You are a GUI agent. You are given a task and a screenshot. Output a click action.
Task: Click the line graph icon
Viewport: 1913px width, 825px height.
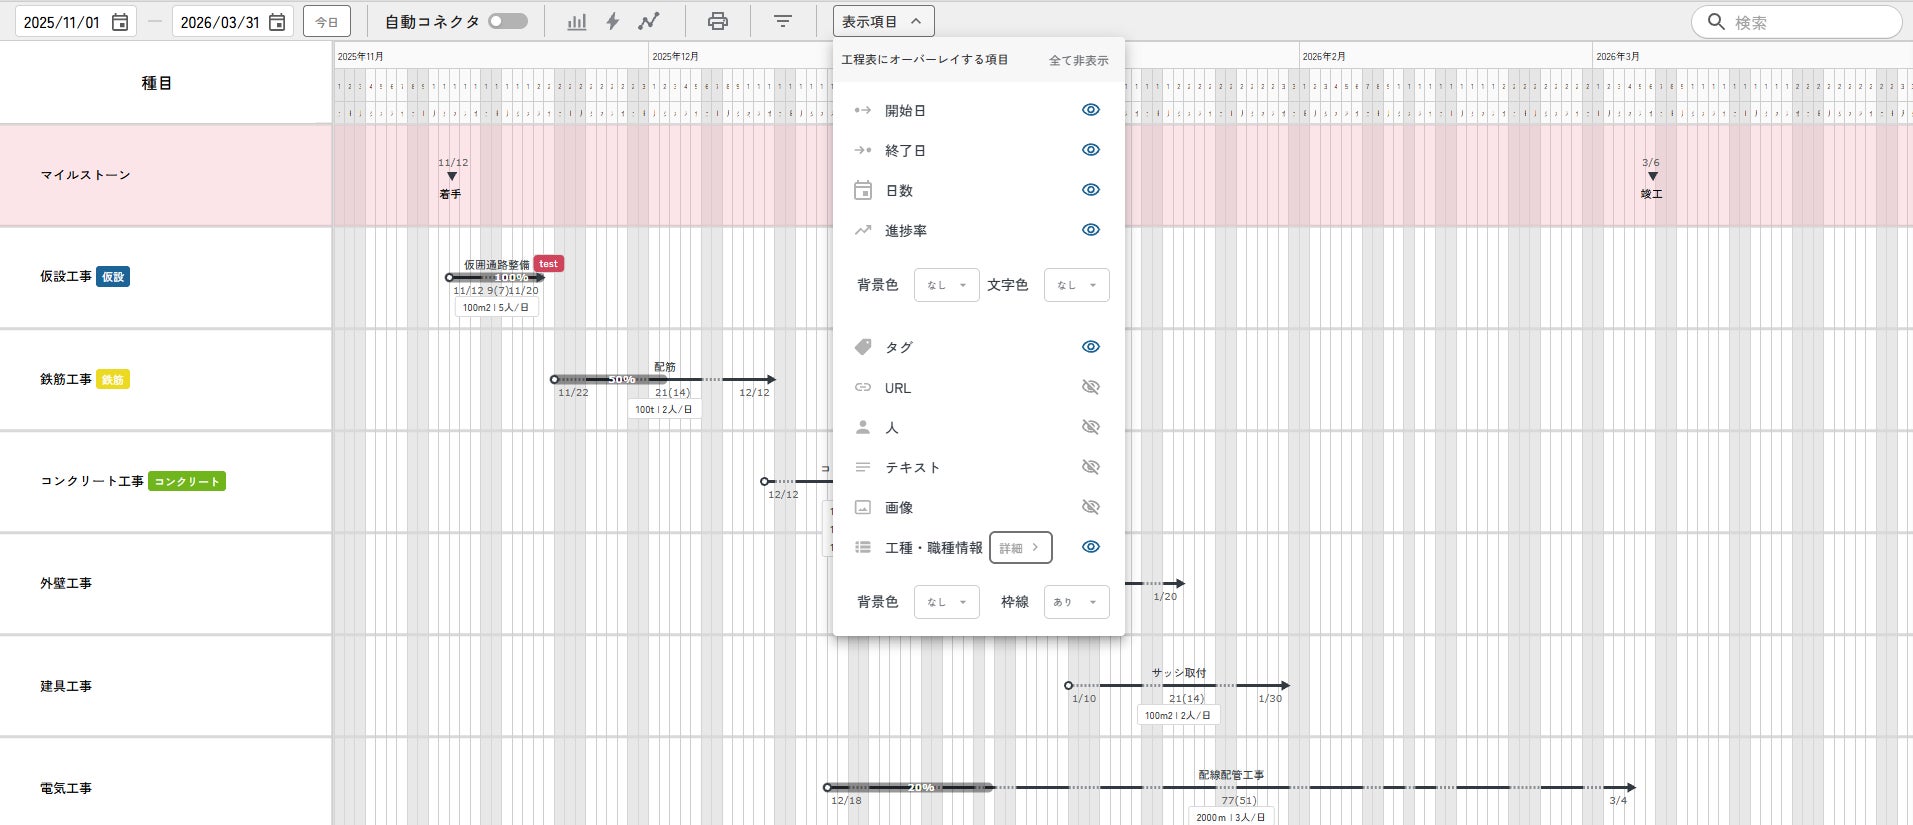[x=649, y=22]
